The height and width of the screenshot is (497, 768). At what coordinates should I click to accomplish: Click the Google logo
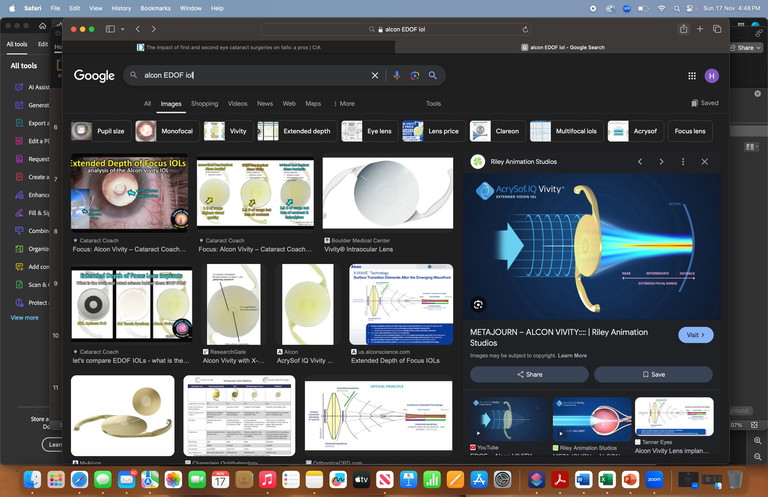(94, 75)
